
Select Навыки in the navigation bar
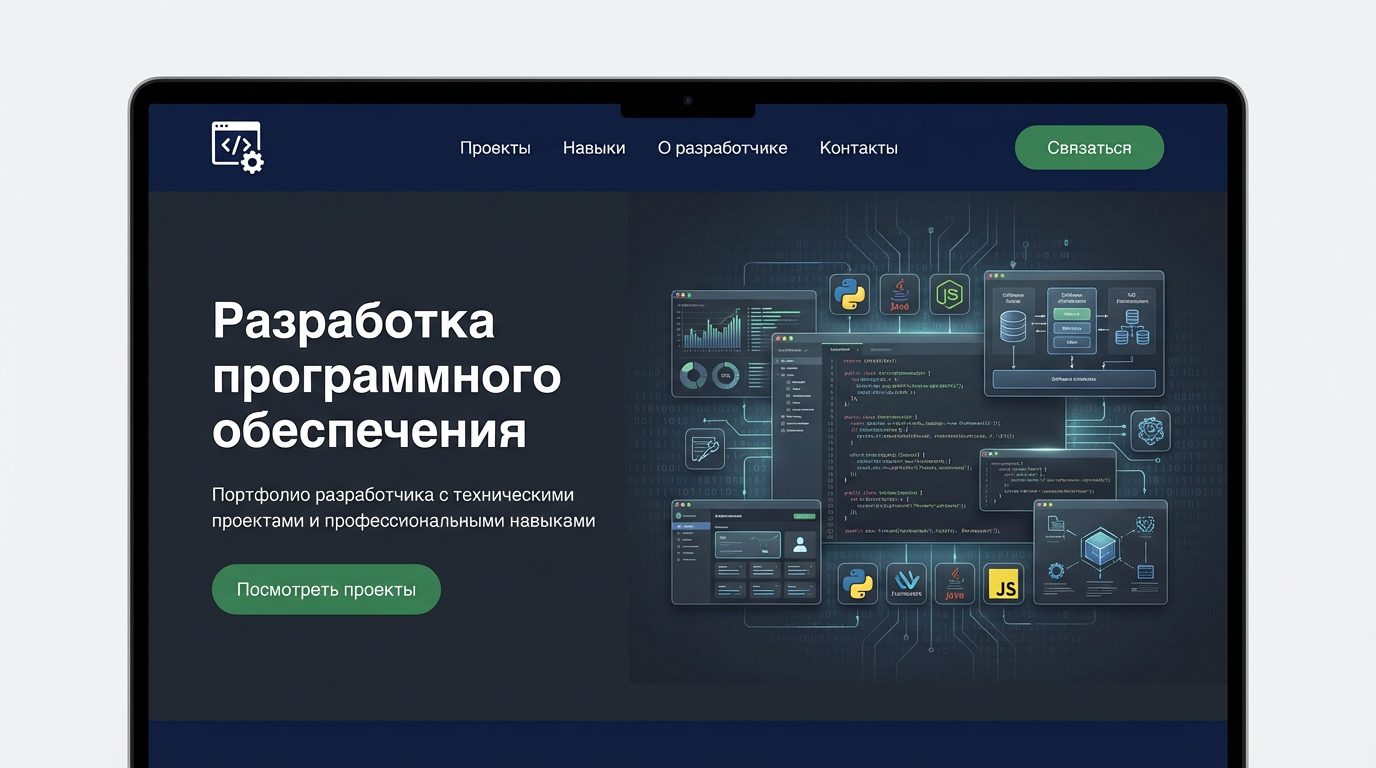594,147
